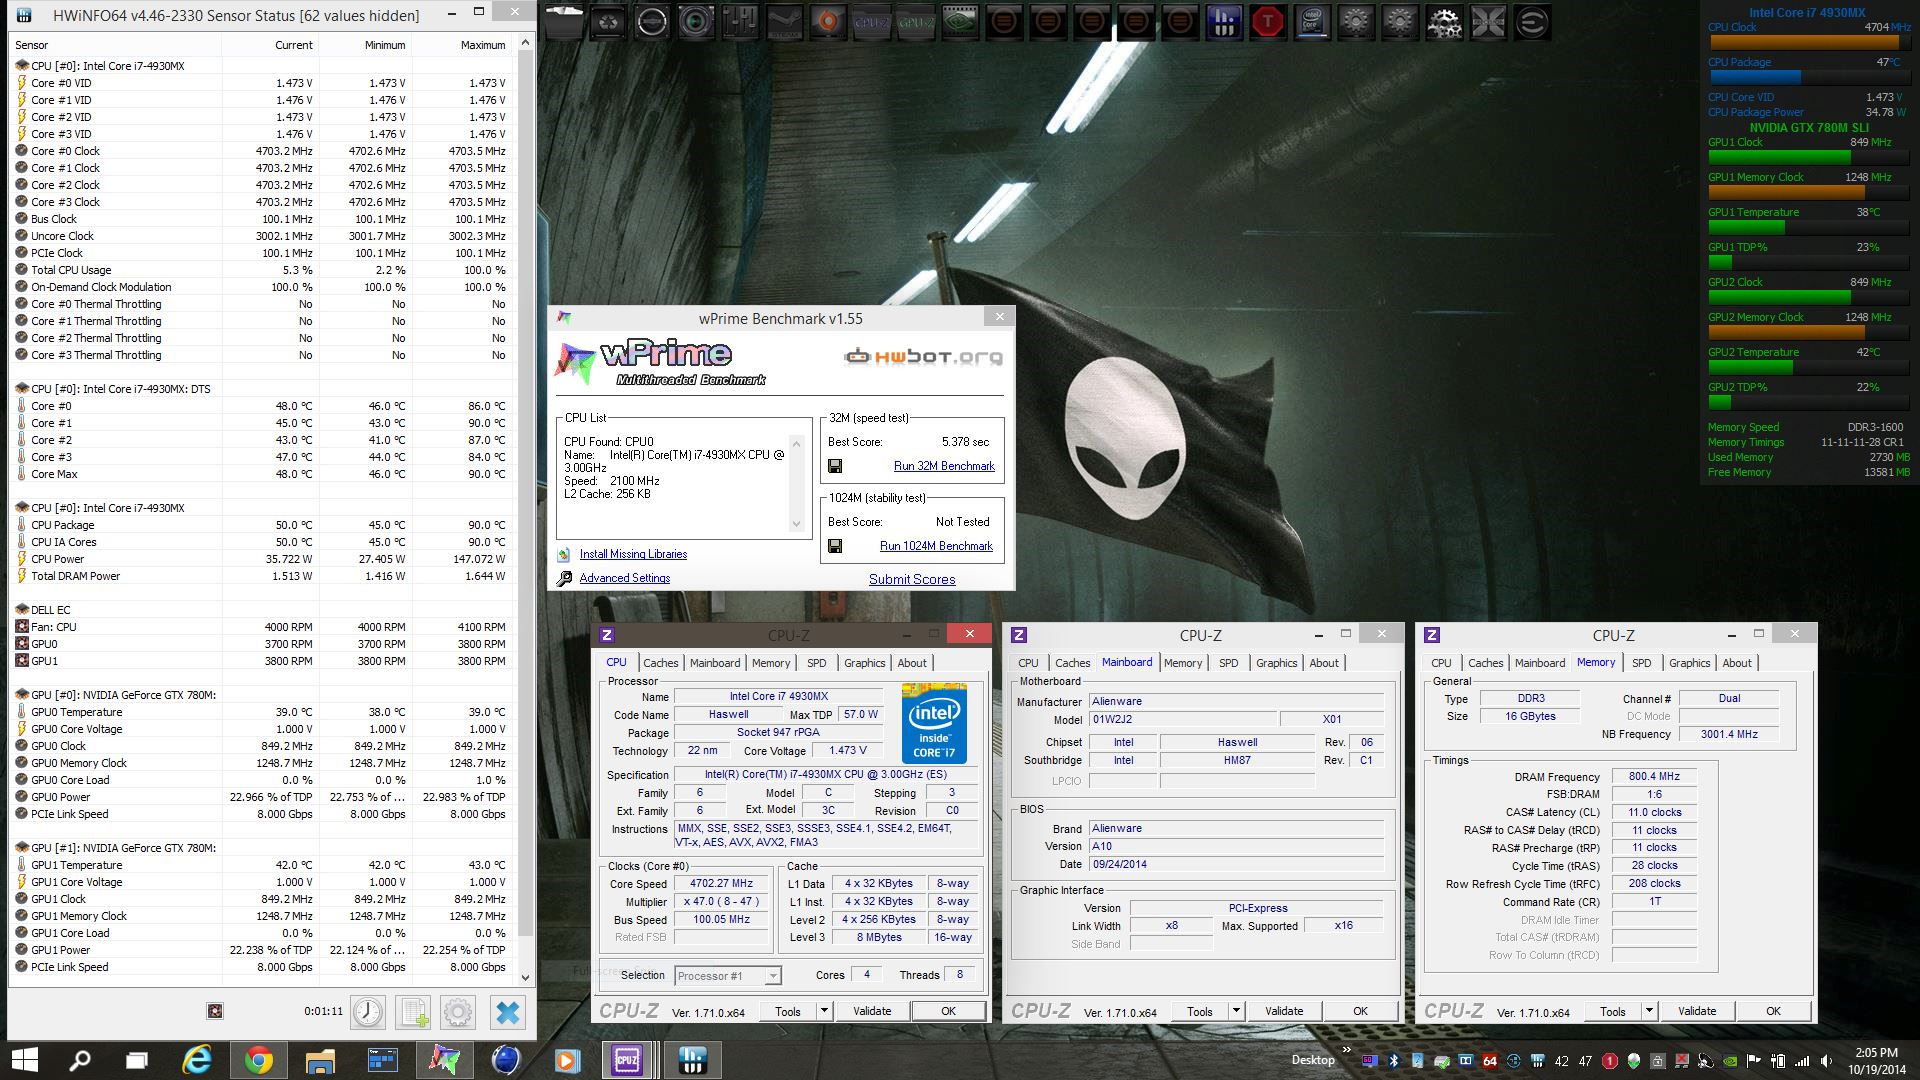The height and width of the screenshot is (1080, 1920).
Task: Launch Origin from the top dock
Action: [828, 22]
